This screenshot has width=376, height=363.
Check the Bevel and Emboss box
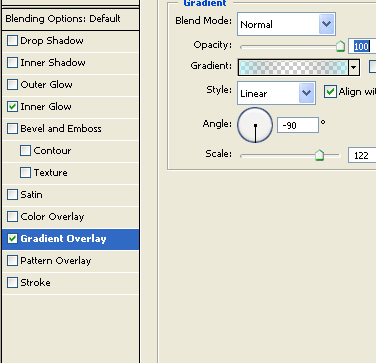[12, 129]
